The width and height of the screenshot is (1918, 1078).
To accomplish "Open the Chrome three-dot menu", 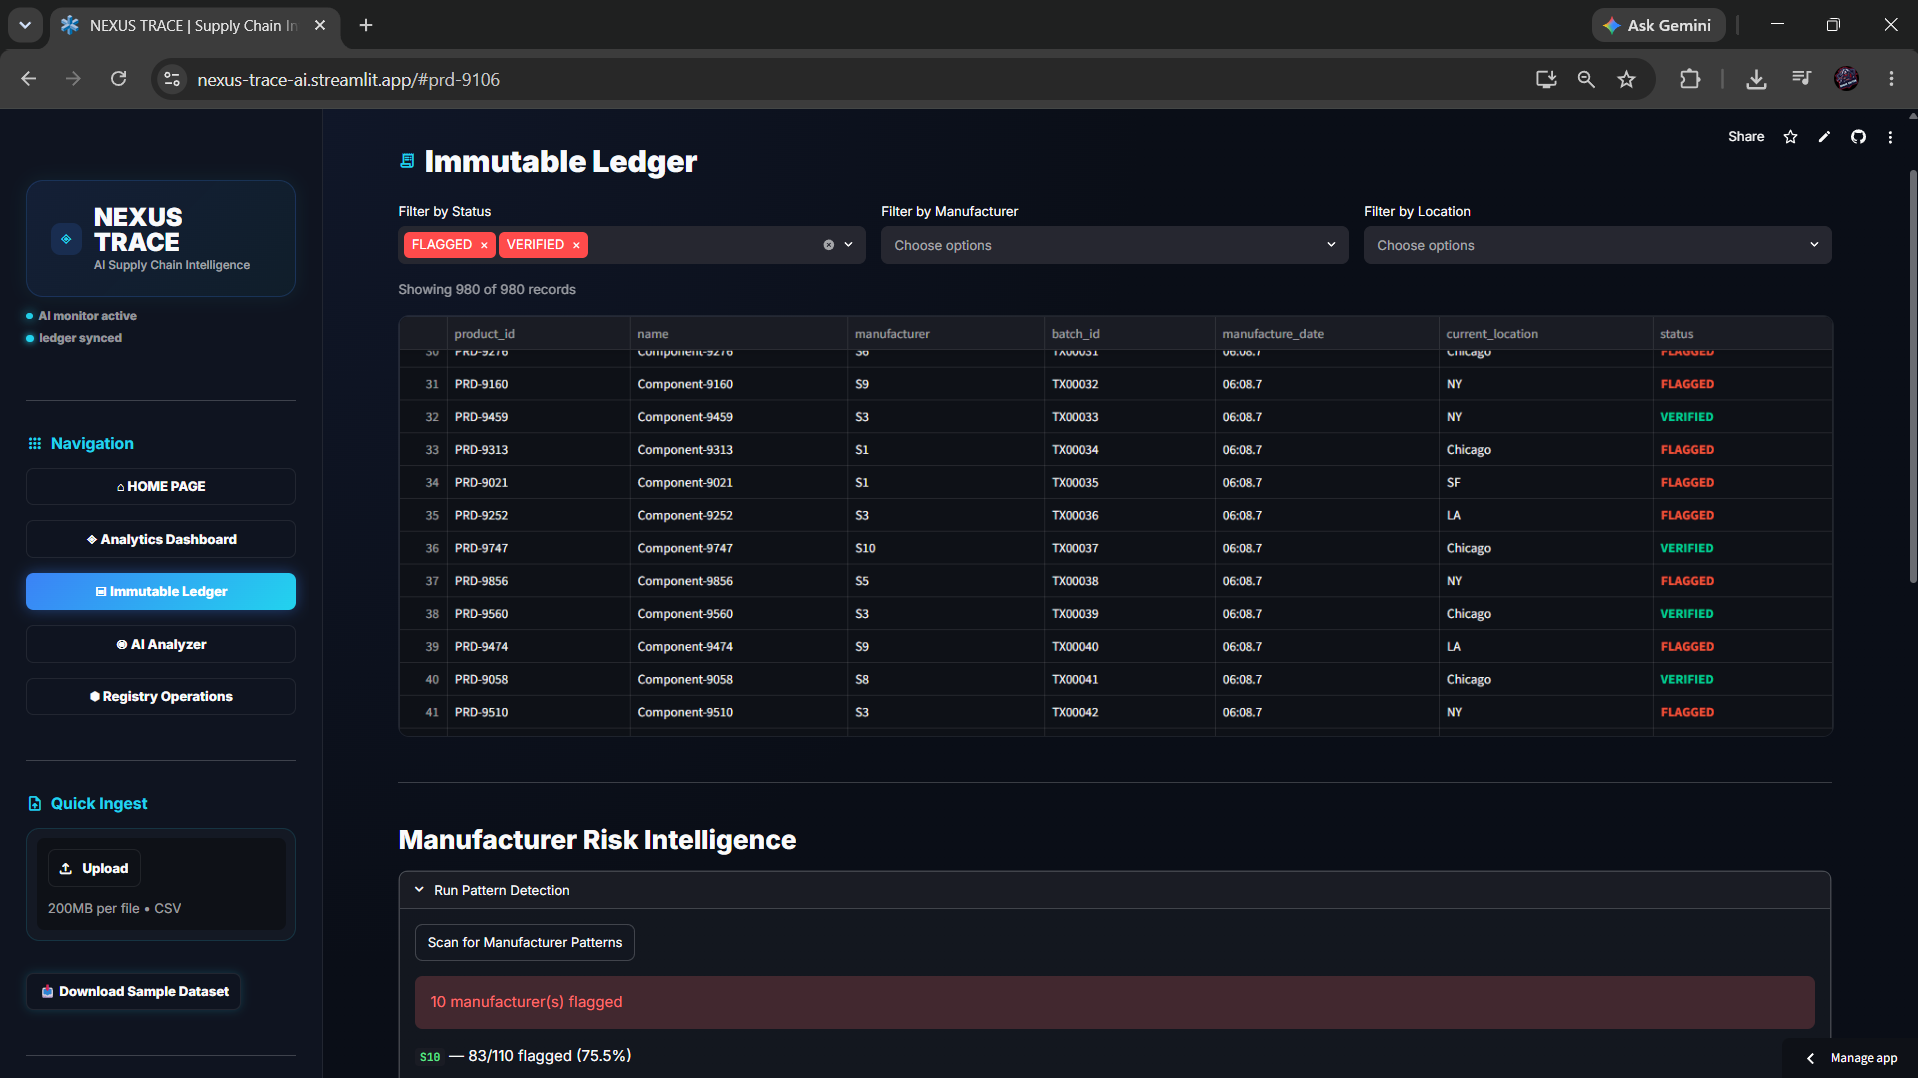I will click(1891, 79).
